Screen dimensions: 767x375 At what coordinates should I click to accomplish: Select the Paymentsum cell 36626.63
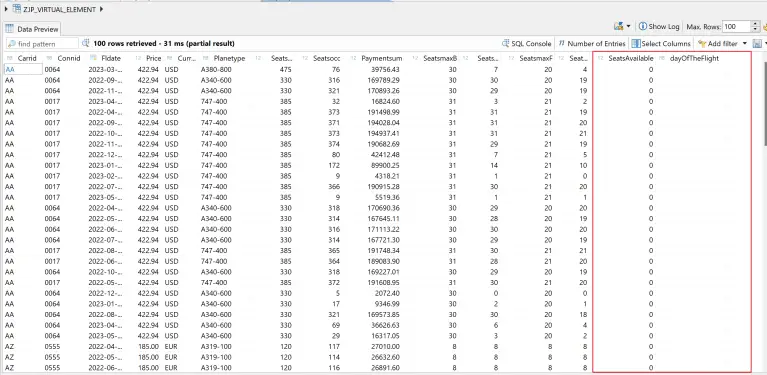(385, 325)
